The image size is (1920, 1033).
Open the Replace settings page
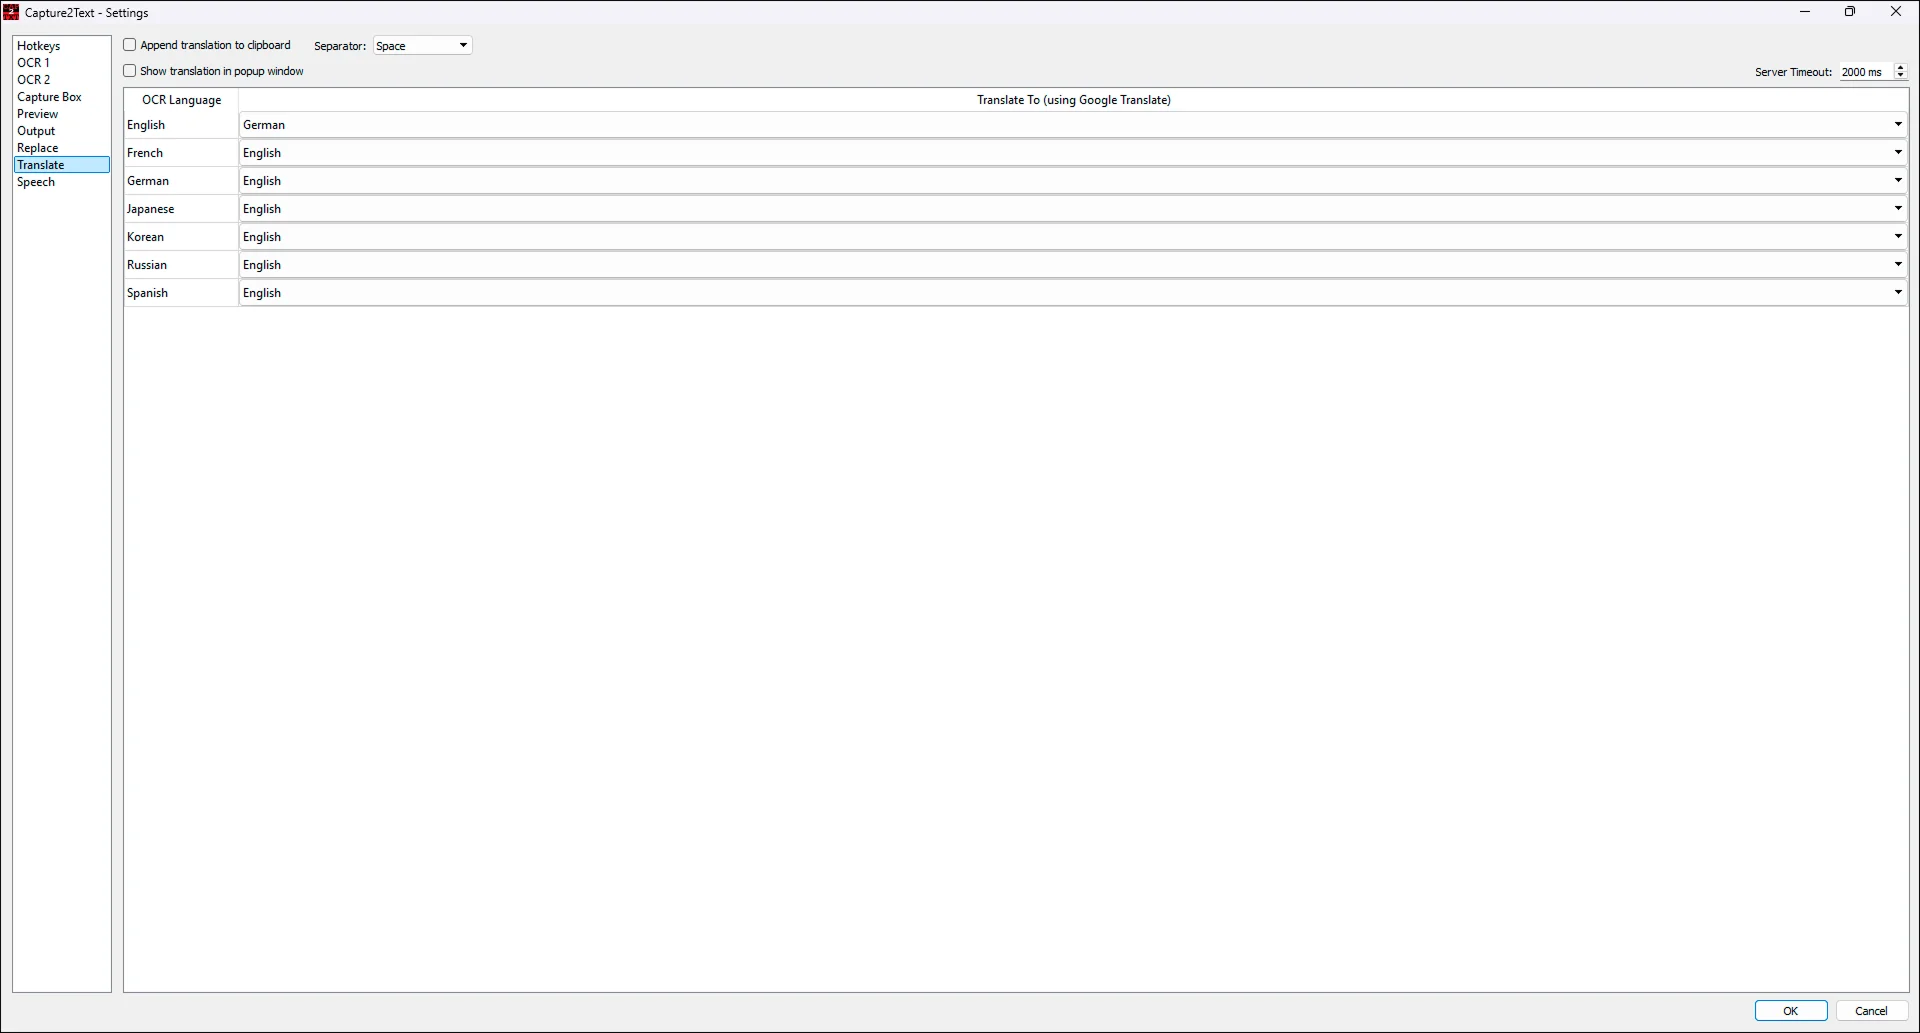pos(62,148)
